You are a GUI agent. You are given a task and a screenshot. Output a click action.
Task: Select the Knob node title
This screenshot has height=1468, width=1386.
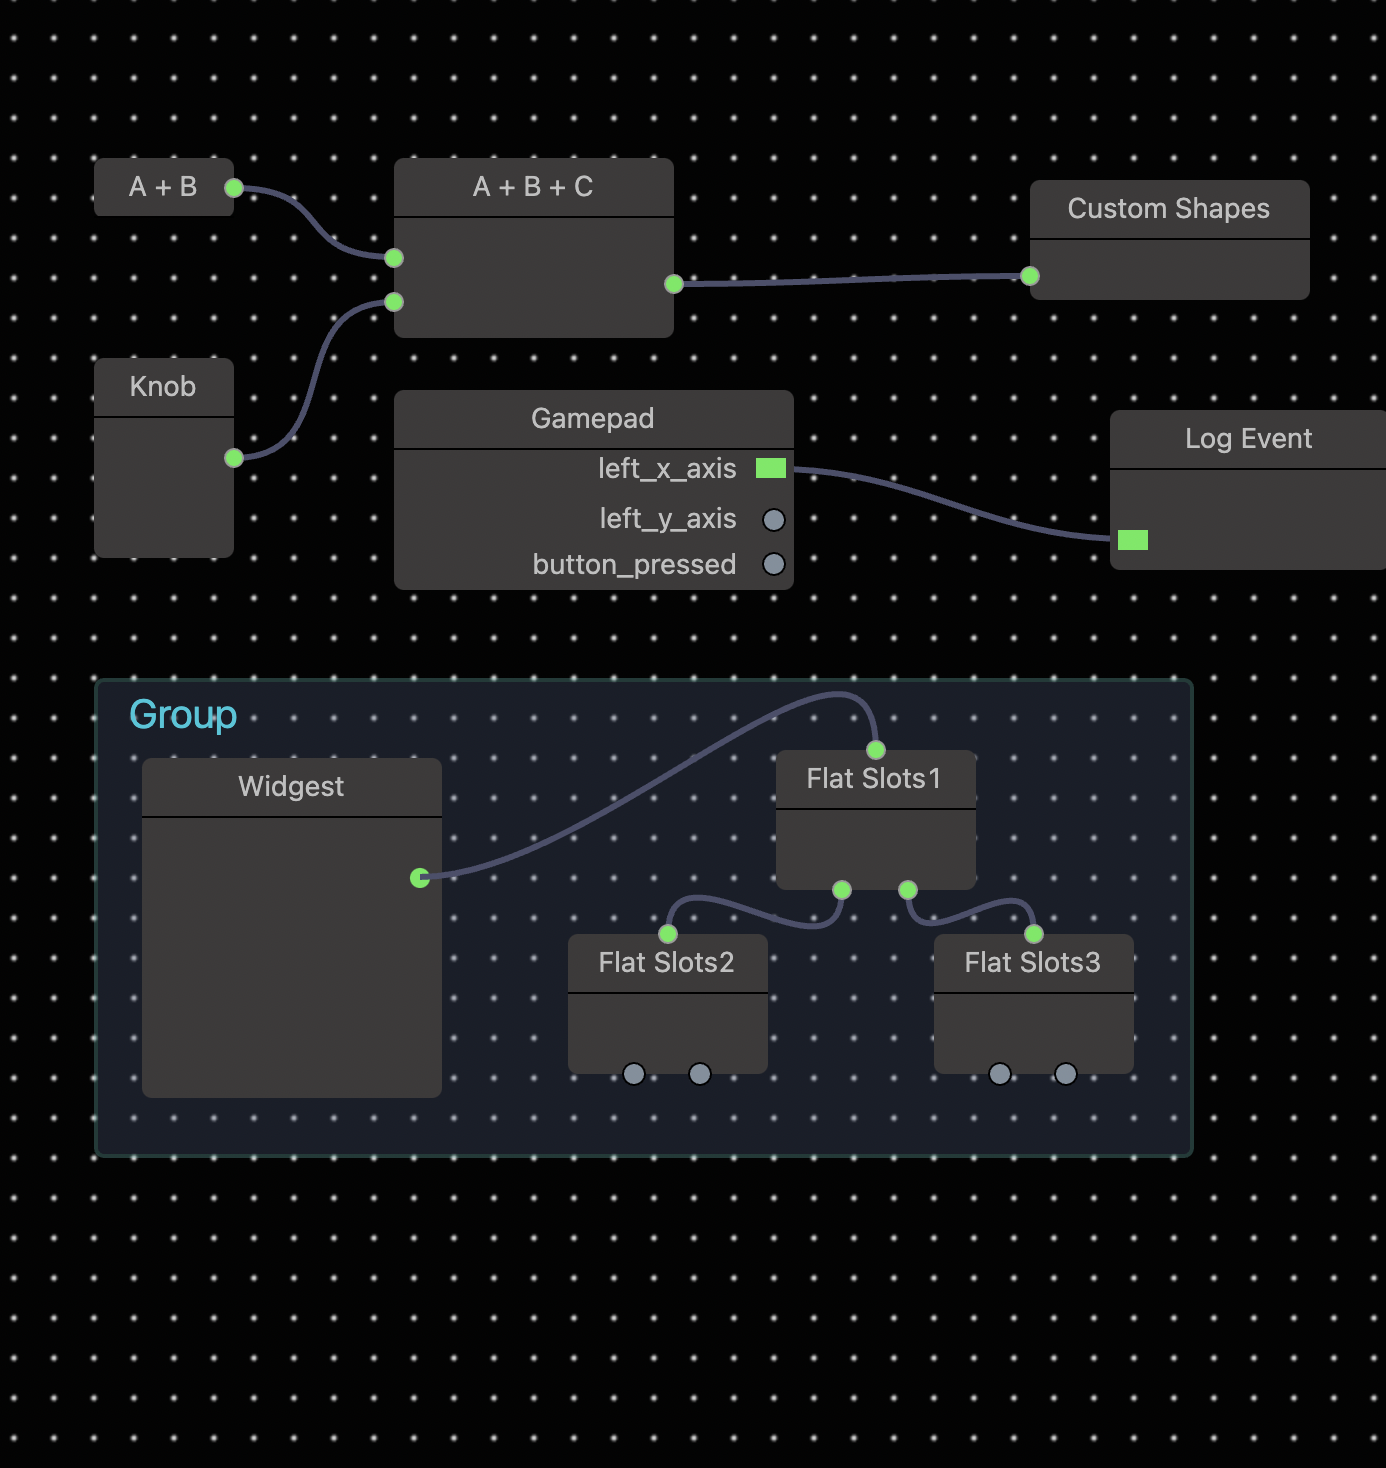[163, 387]
